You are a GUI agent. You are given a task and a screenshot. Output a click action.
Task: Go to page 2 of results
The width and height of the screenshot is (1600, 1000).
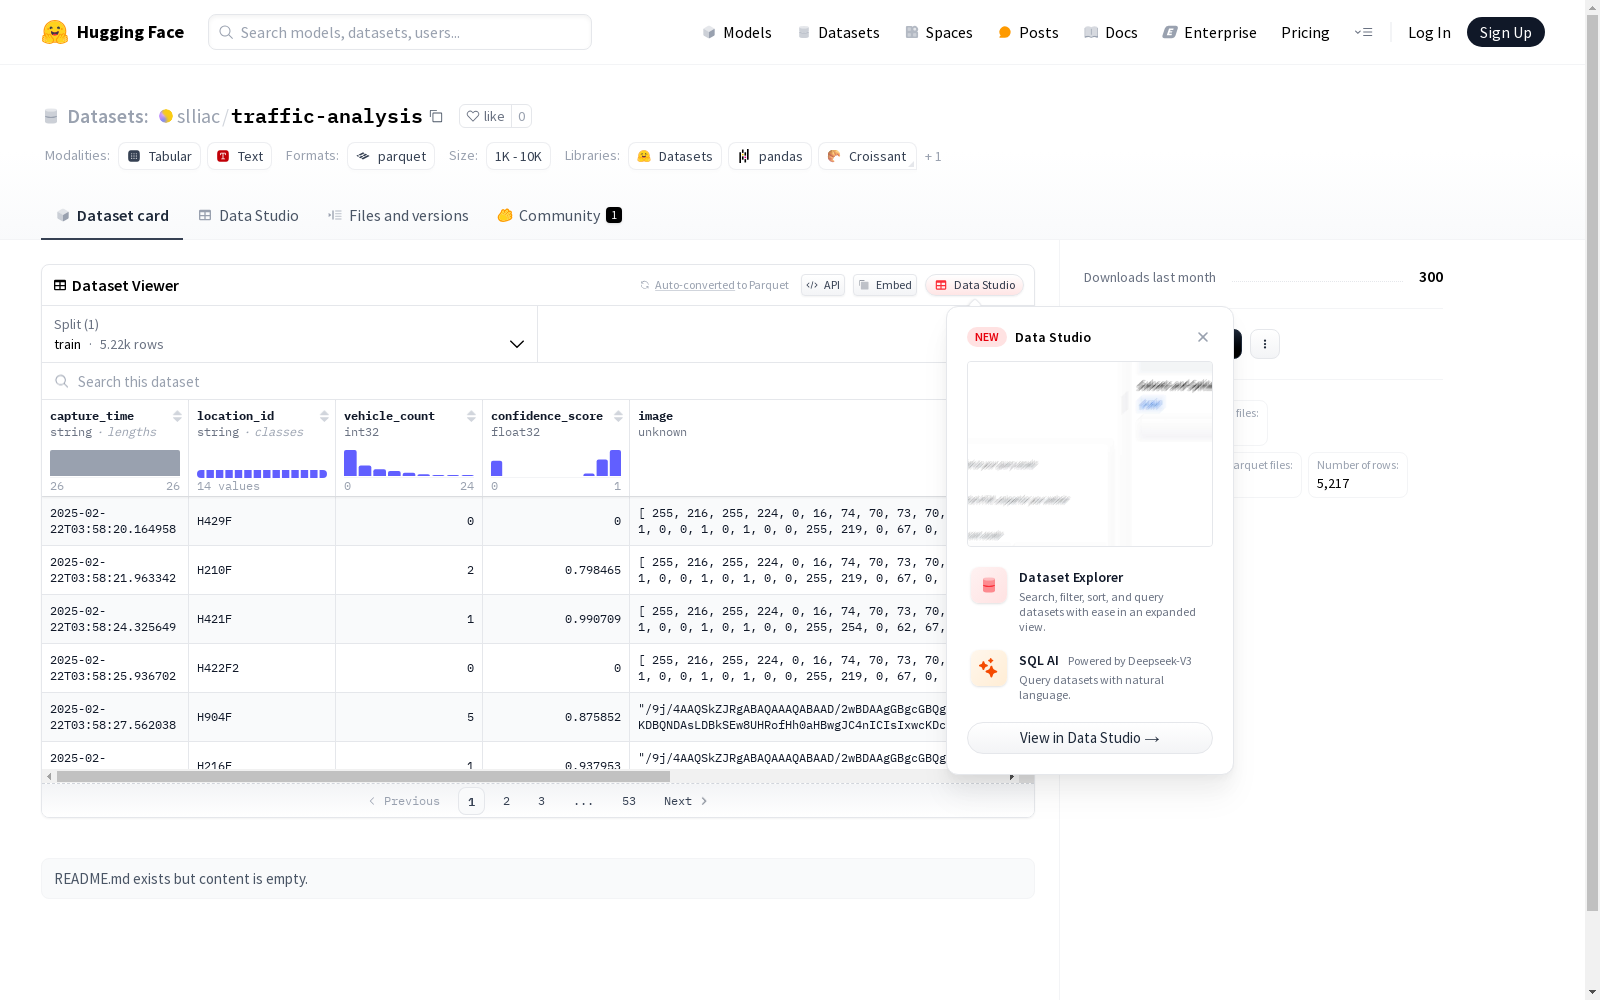click(507, 801)
